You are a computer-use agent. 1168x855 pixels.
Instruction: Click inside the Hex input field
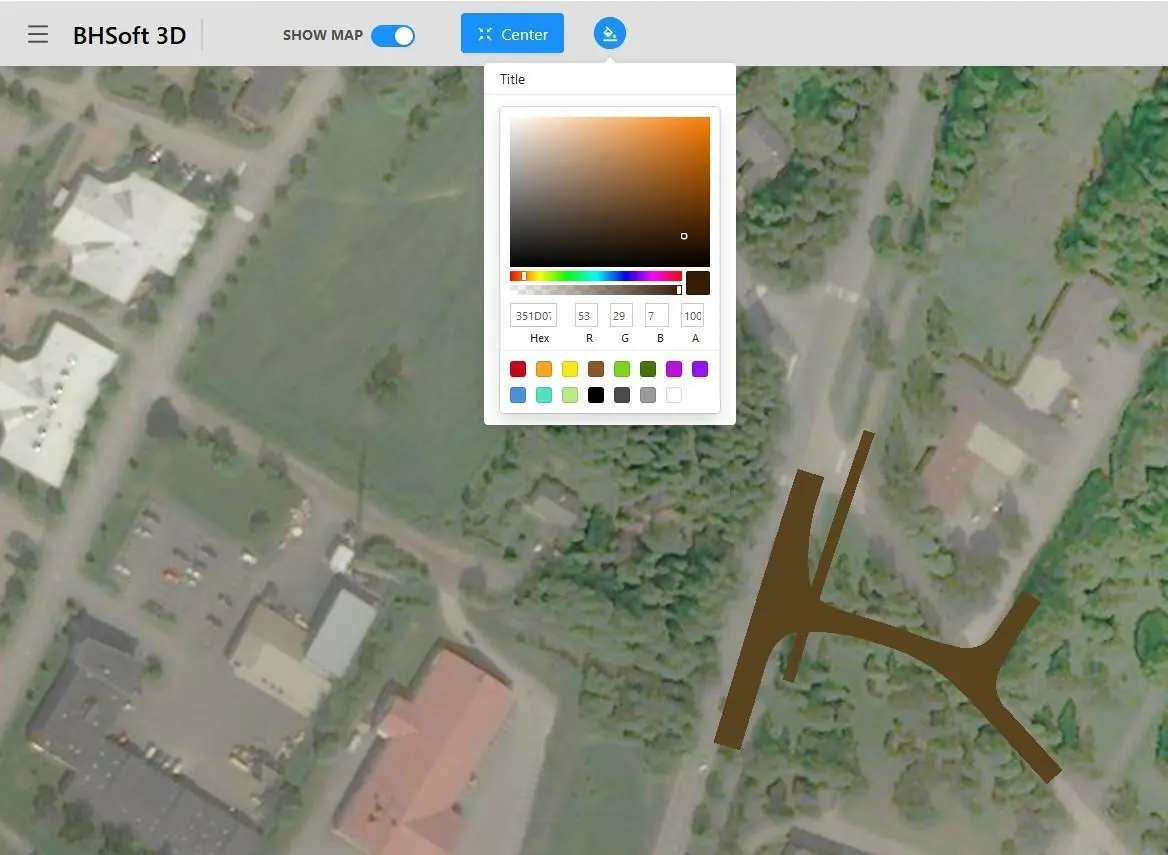(x=533, y=315)
